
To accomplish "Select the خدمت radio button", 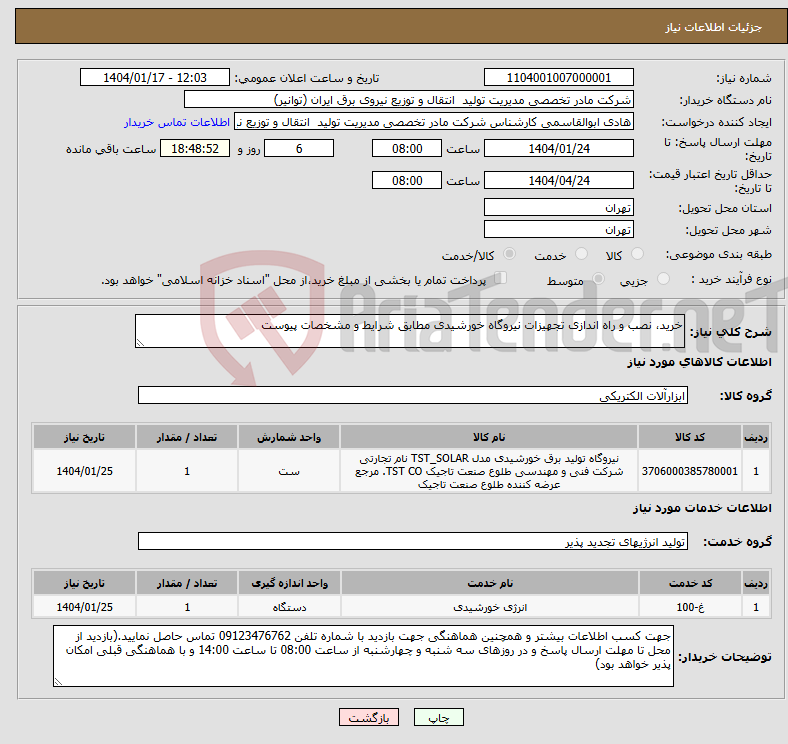I will click(581, 254).
